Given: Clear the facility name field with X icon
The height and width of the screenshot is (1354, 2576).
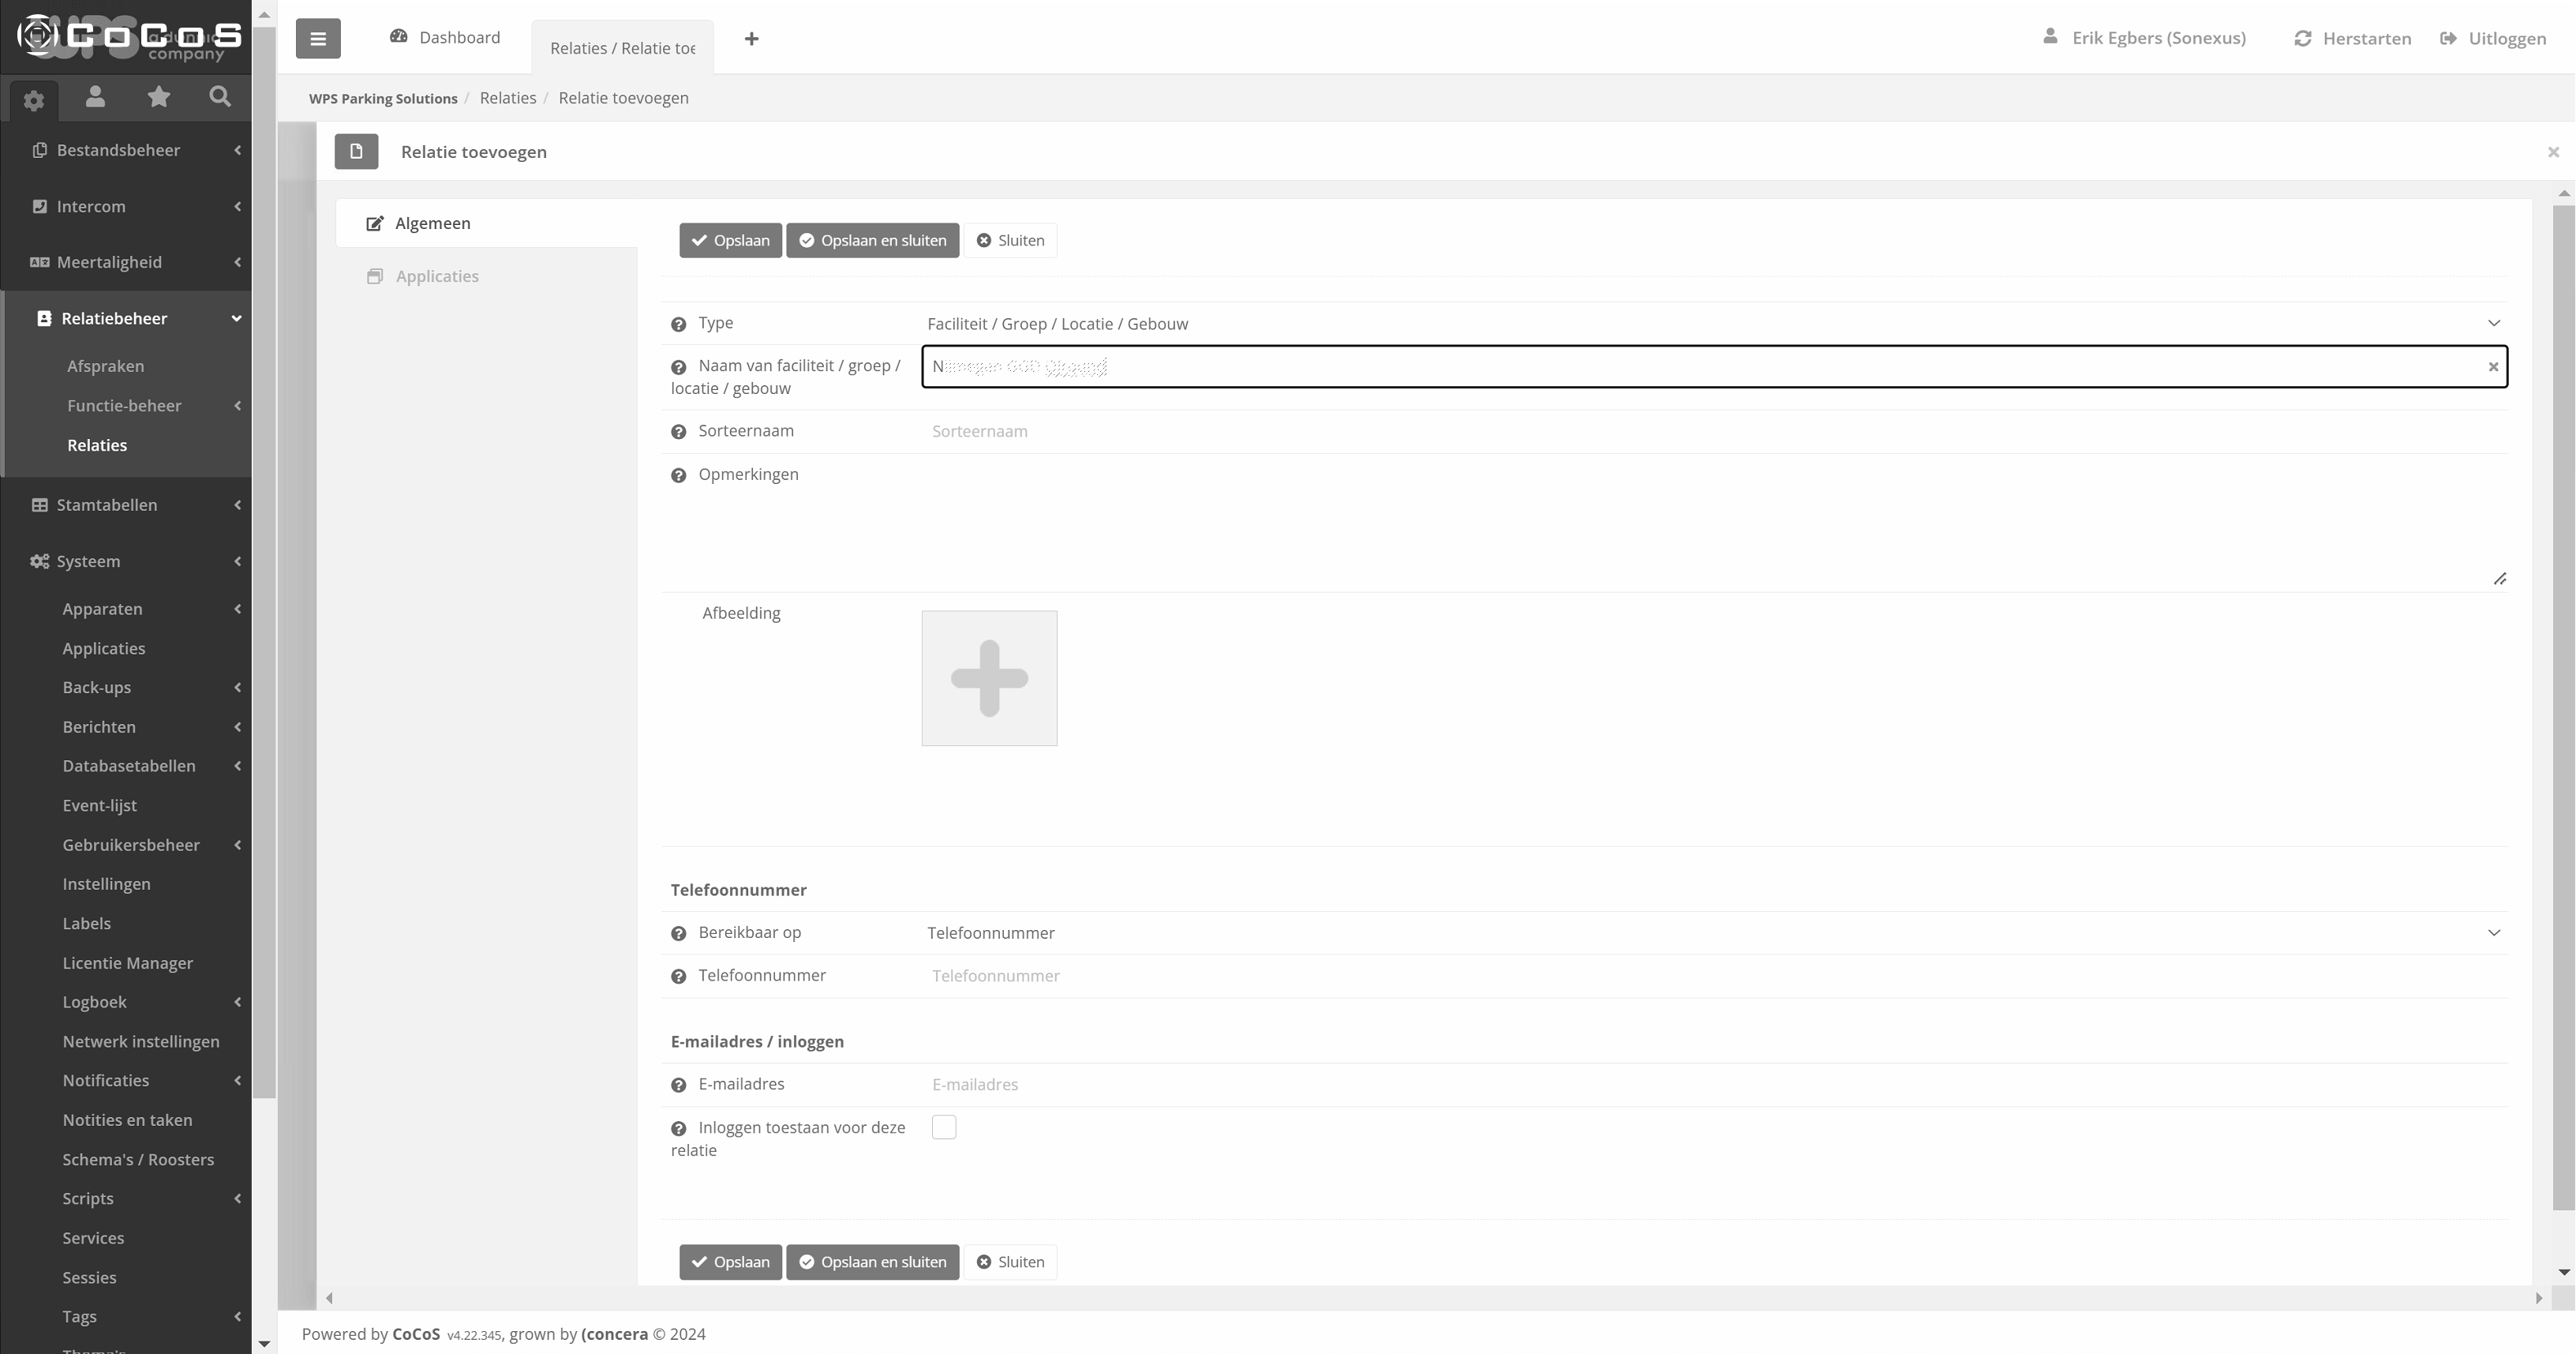Looking at the screenshot, I should click(x=2493, y=367).
